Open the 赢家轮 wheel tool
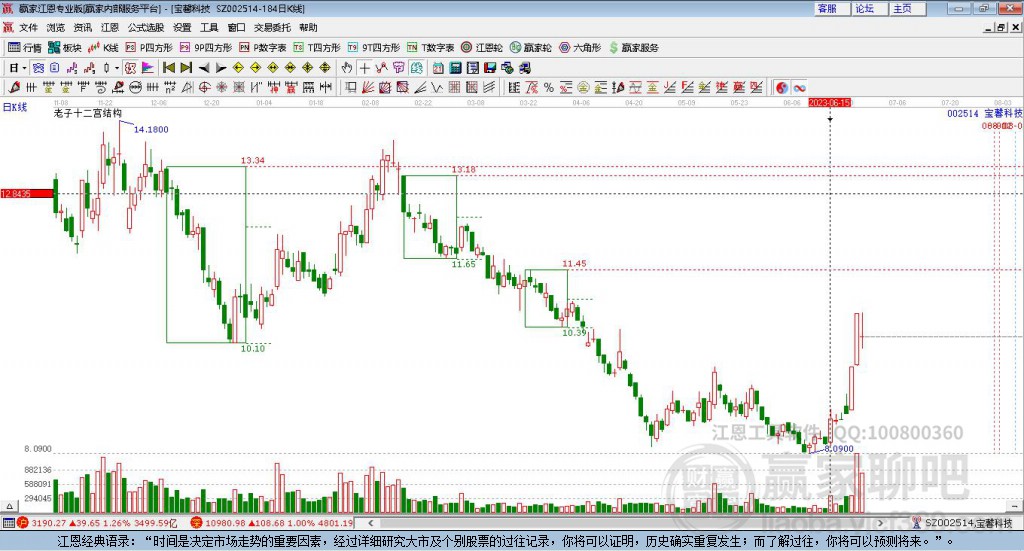The height and width of the screenshot is (551, 1024). click(530, 48)
